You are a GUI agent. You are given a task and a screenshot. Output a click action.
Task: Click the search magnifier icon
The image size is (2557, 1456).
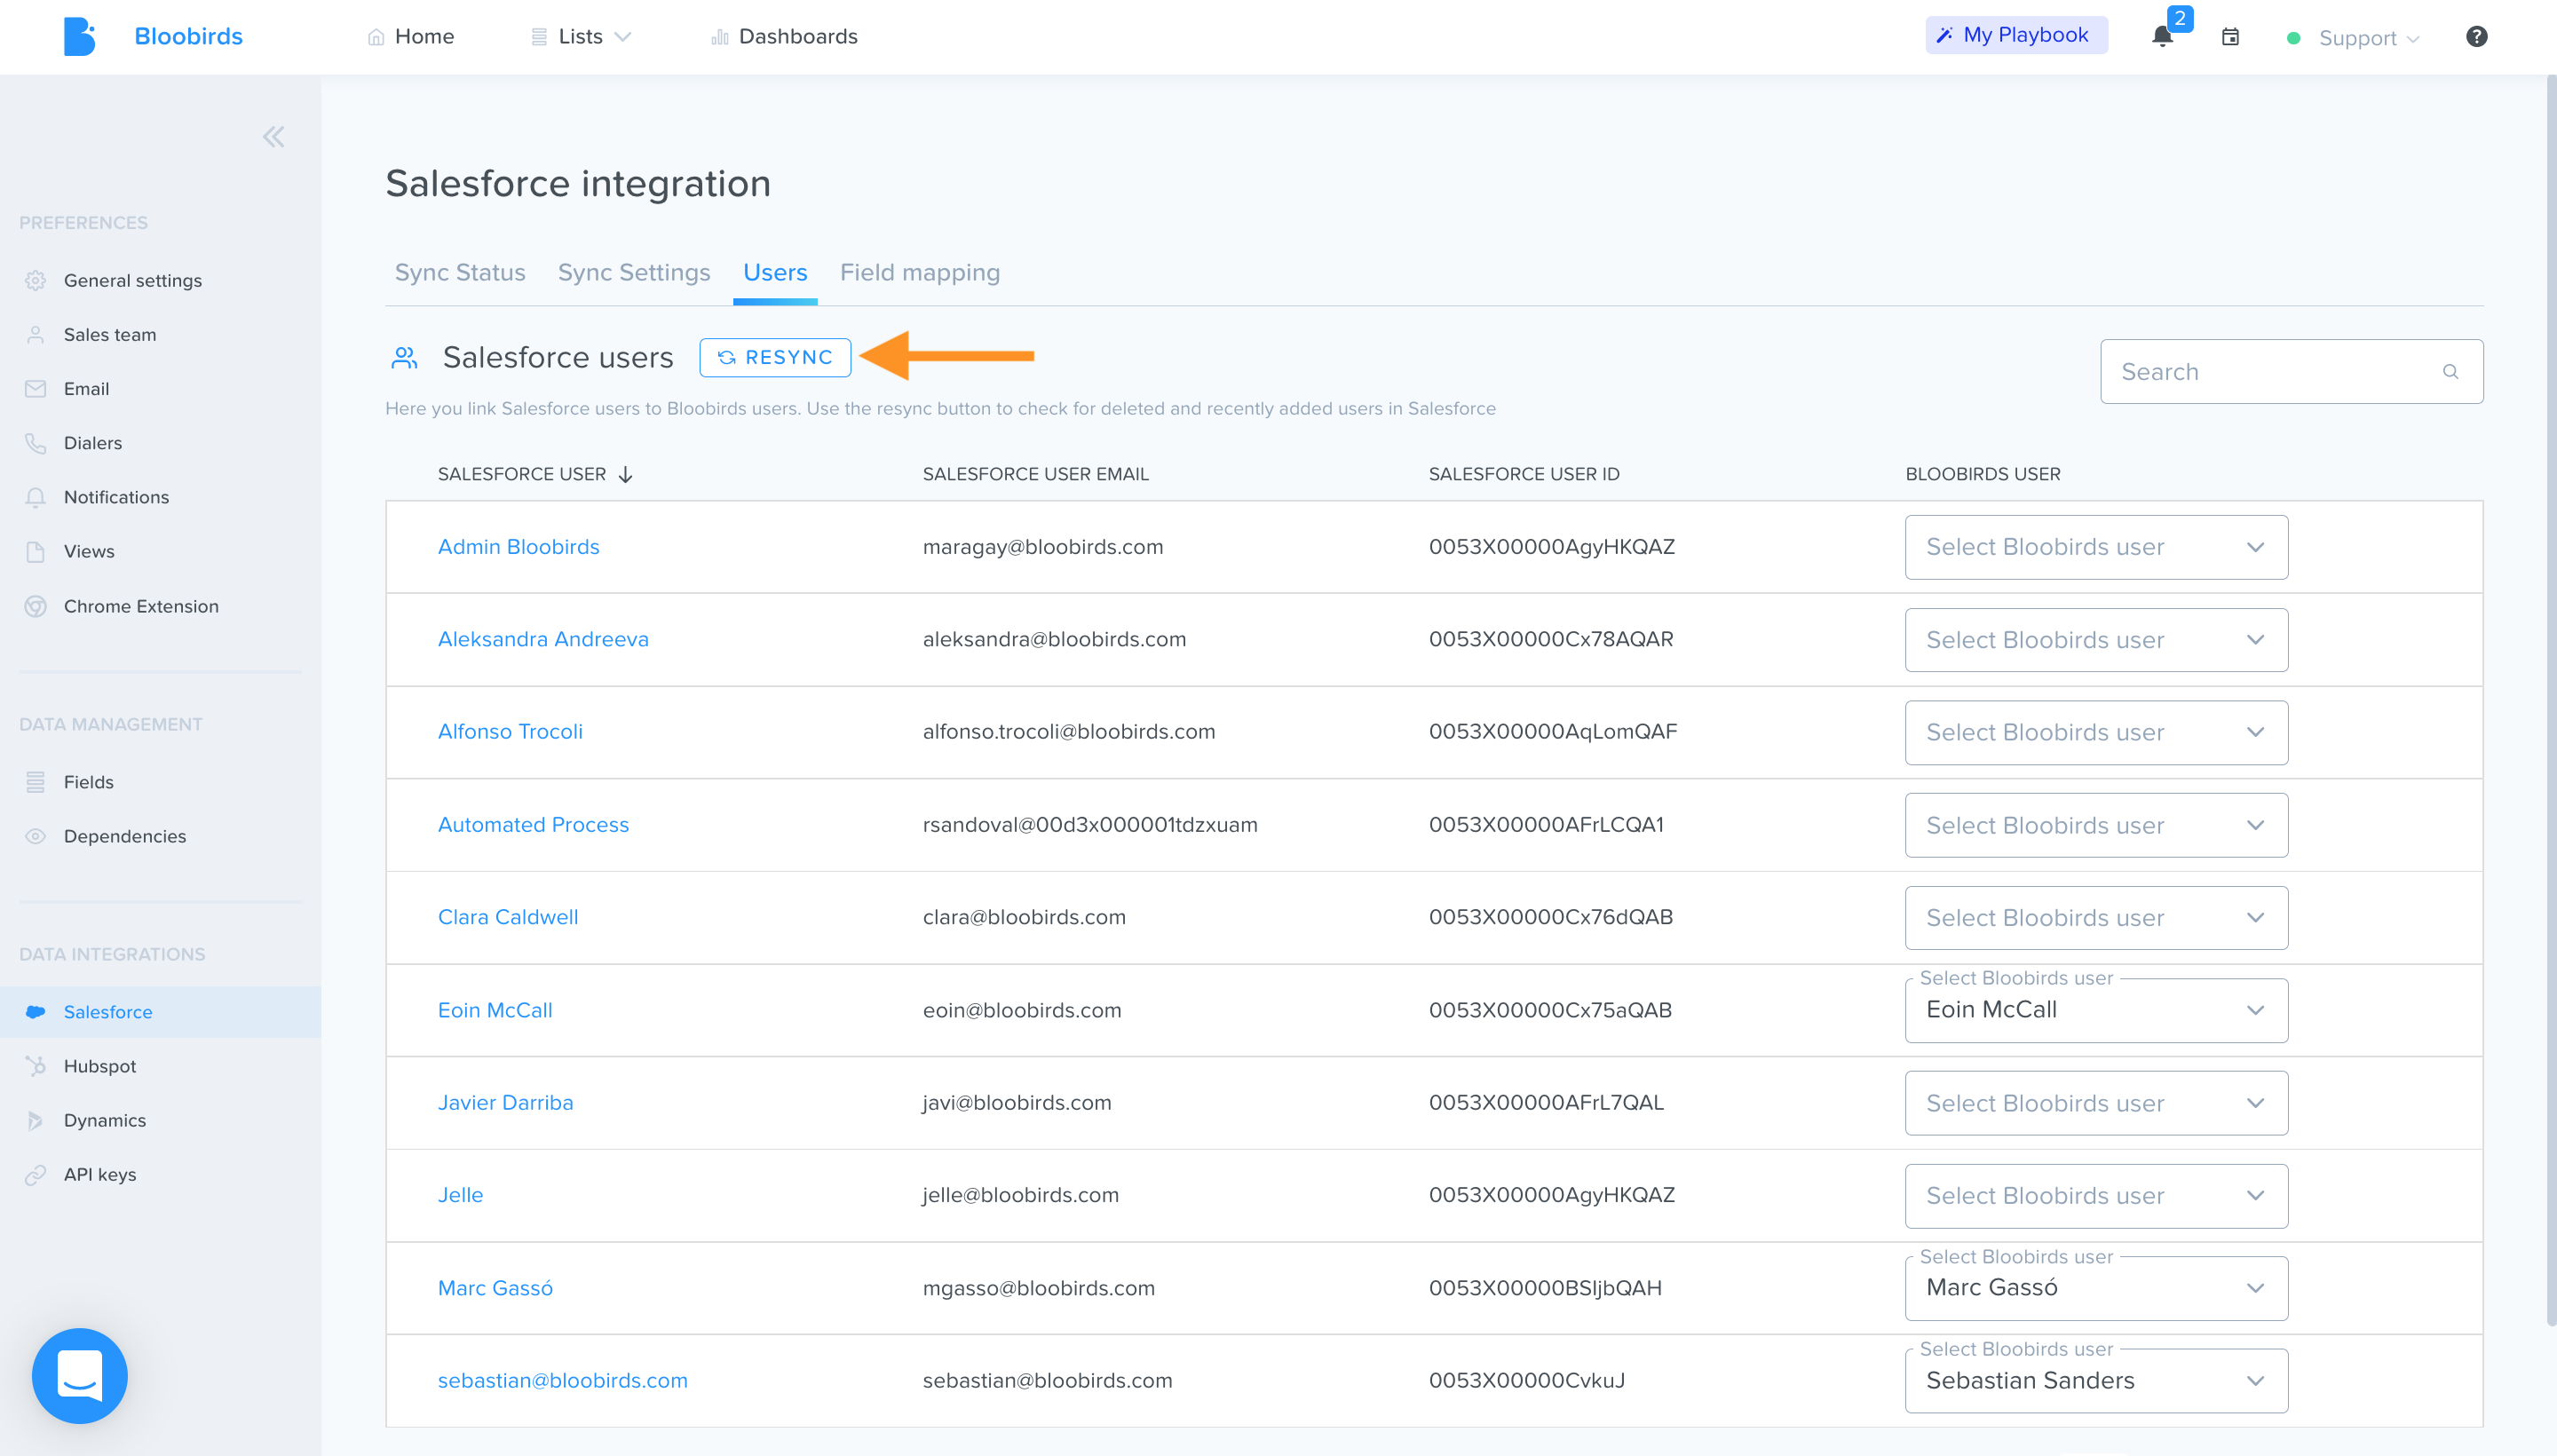[x=2450, y=372]
